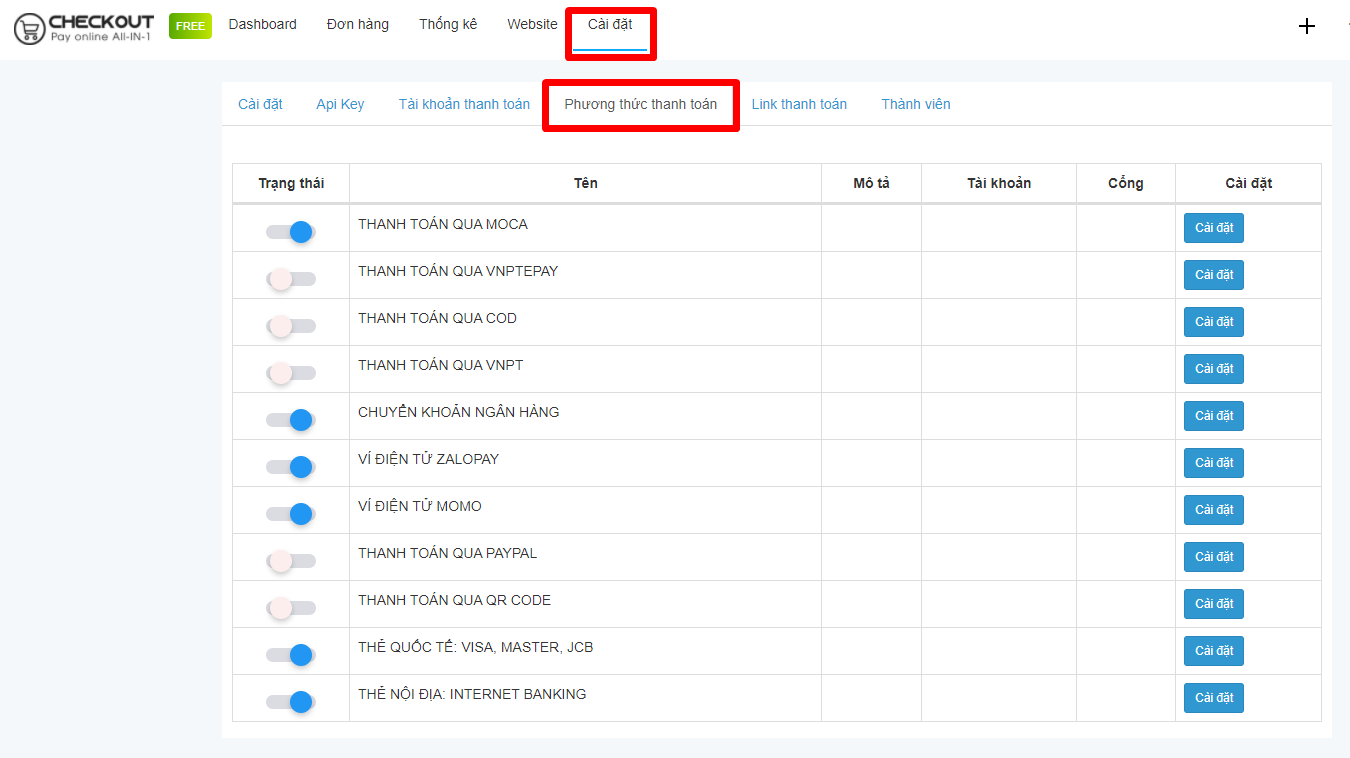Click Cài đặt button for VNPTEPAY
The width and height of the screenshot is (1350, 758).
[x=1214, y=275]
